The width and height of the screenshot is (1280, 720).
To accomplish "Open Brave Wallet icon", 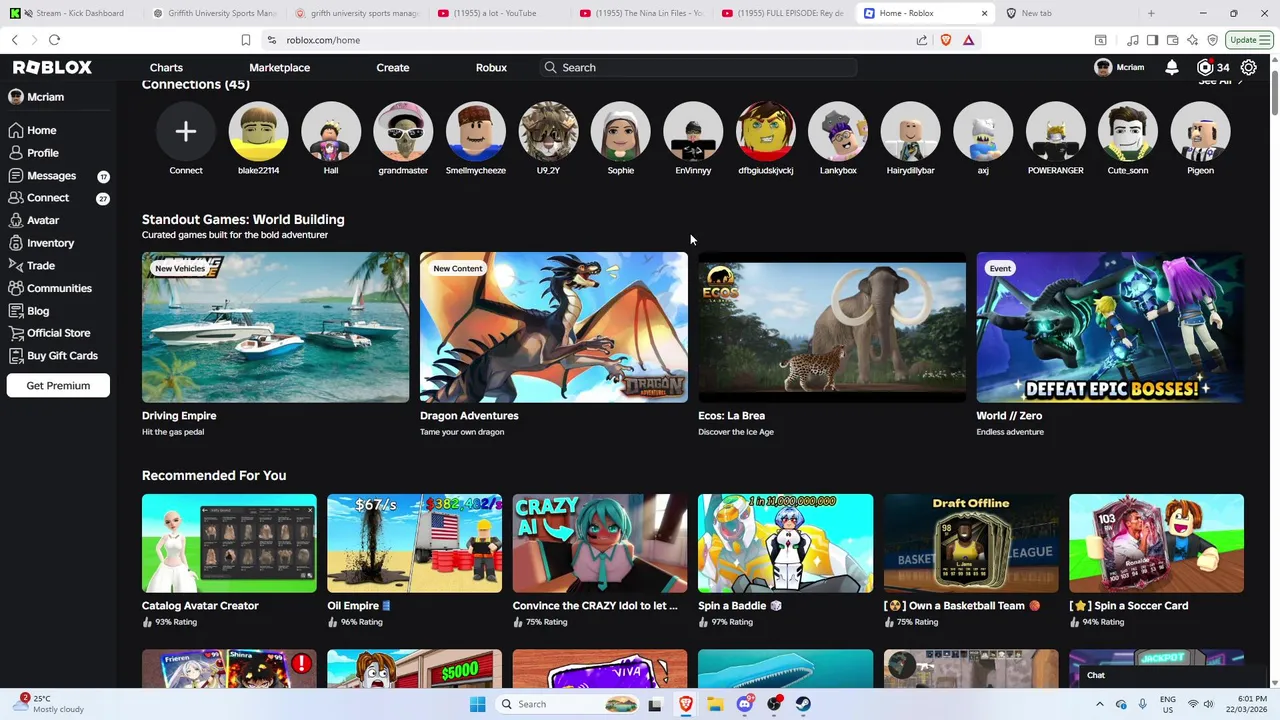I will pyautogui.click(x=1172, y=40).
